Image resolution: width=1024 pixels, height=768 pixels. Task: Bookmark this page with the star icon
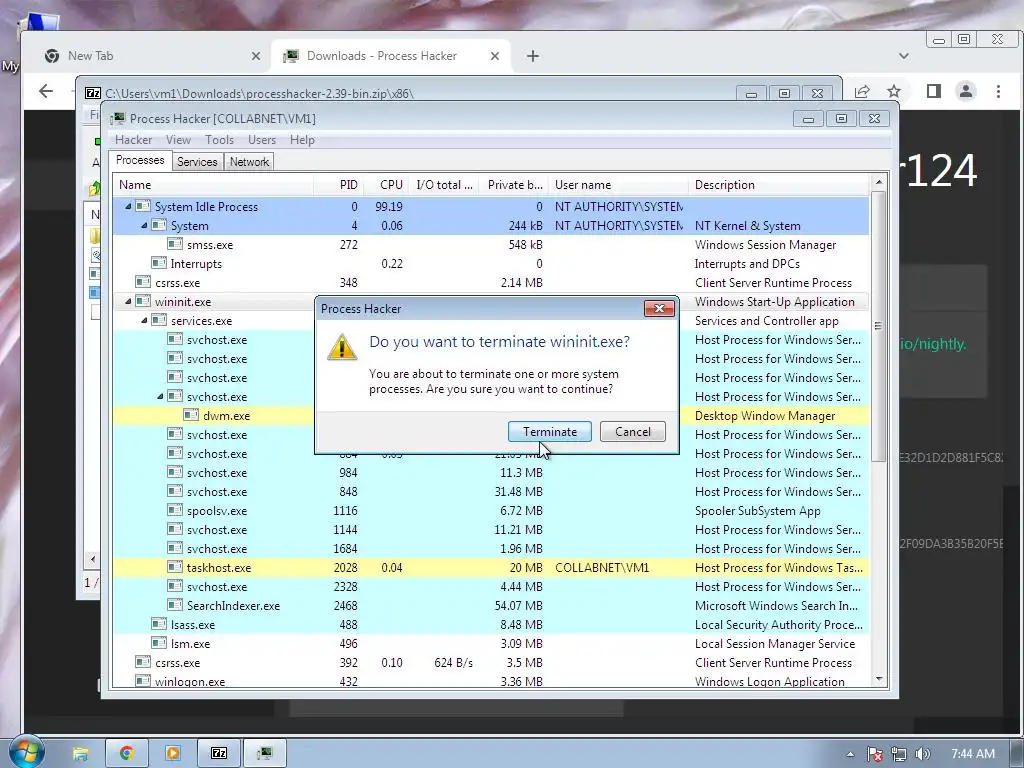(894, 91)
